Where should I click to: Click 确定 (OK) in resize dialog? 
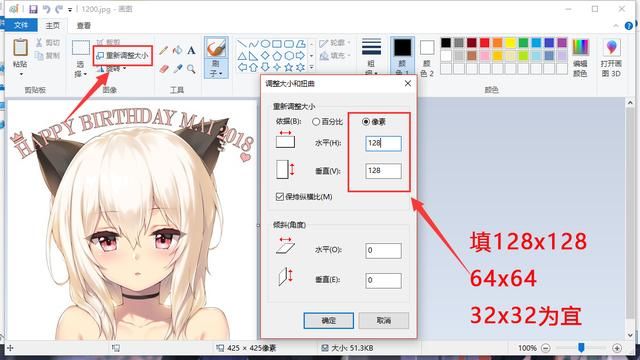click(329, 320)
